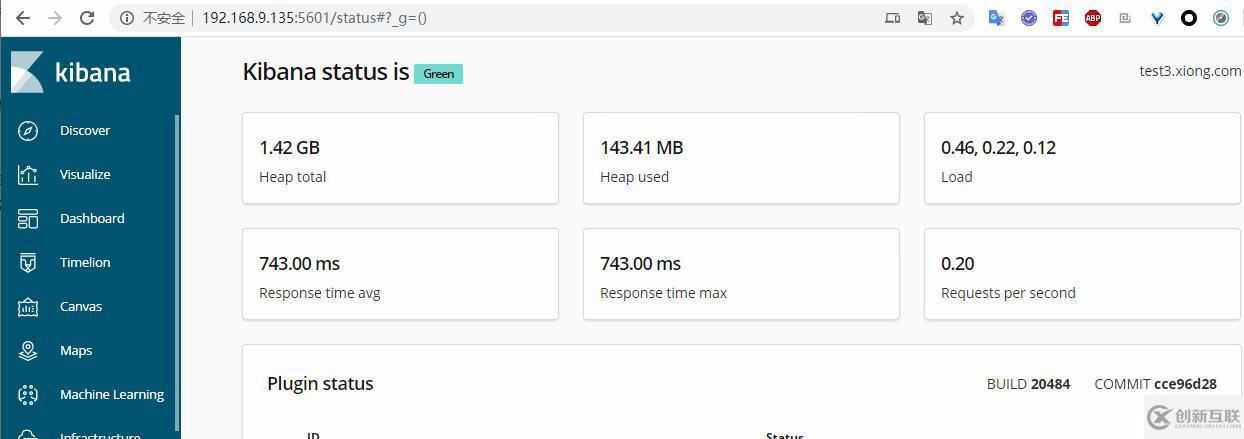Open Maps from the sidebar
Viewport: 1244px width, 439px height.
(76, 351)
